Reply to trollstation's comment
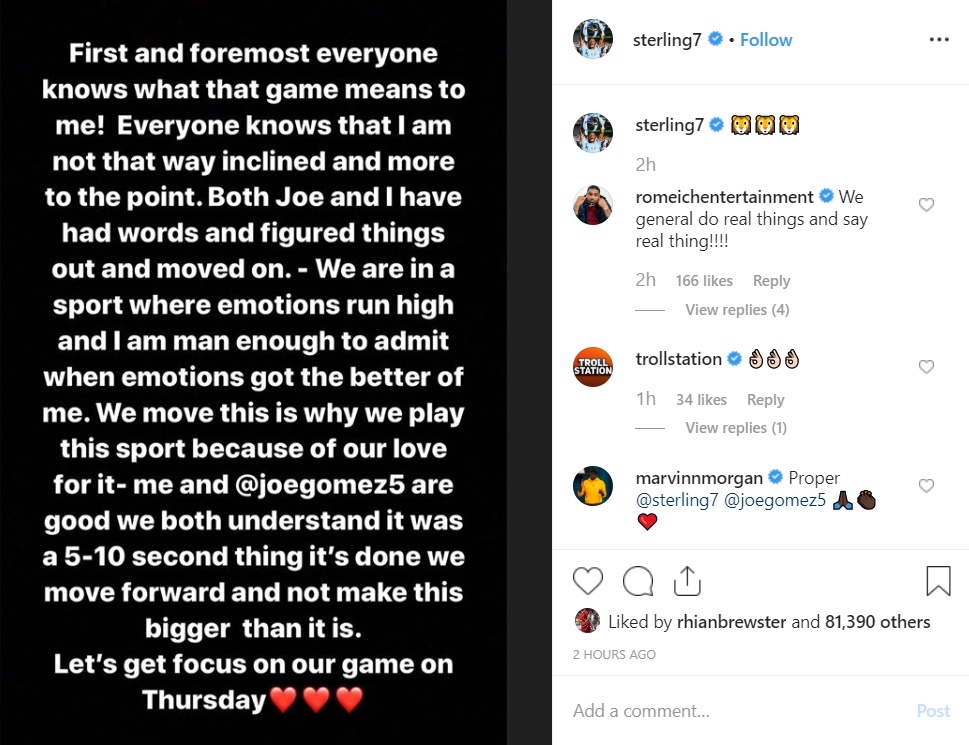969x745 pixels. [765, 400]
